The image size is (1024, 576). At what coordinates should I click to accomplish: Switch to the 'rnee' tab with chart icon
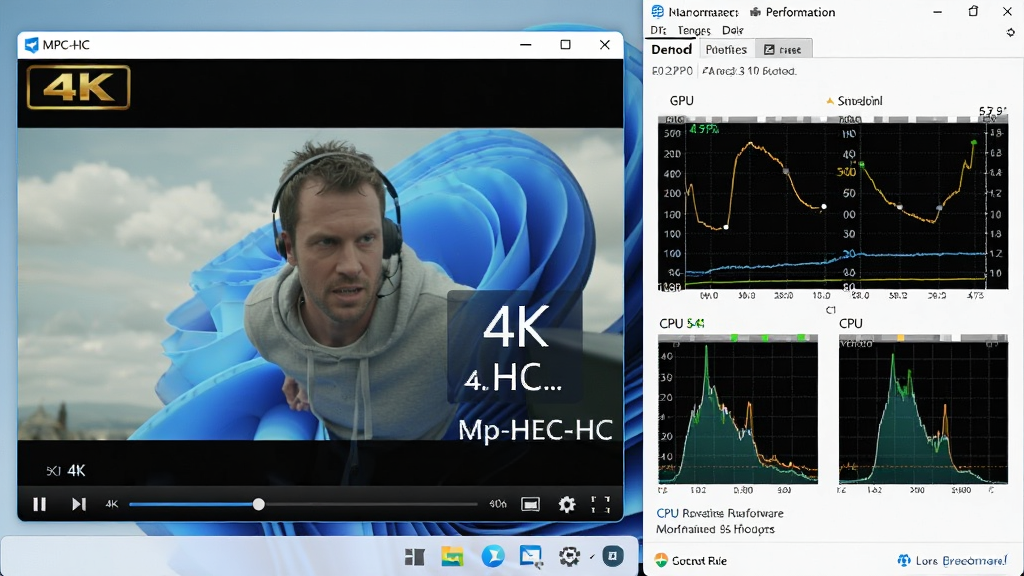coord(783,50)
